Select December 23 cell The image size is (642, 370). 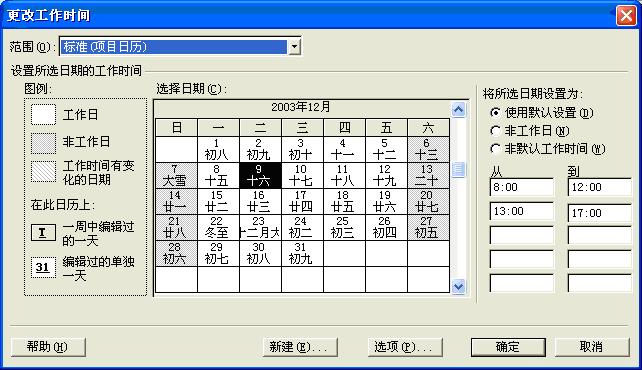pos(260,228)
